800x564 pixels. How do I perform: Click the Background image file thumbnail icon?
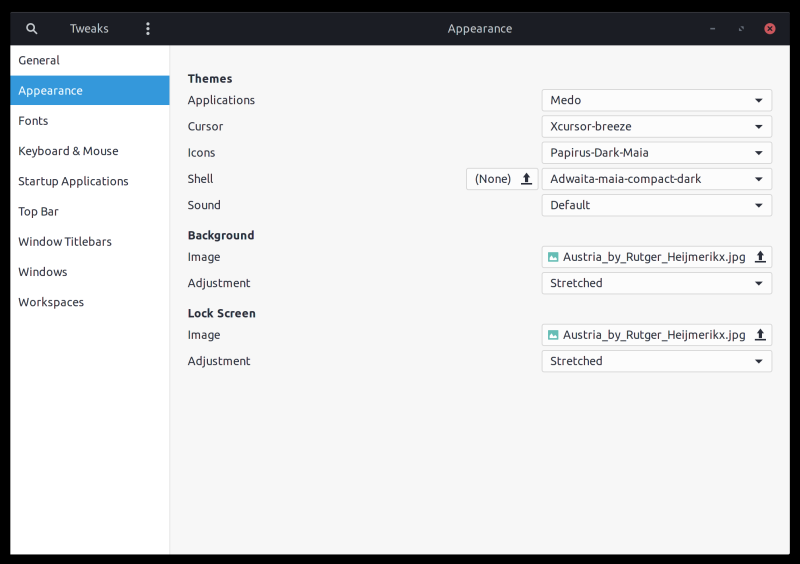553,257
